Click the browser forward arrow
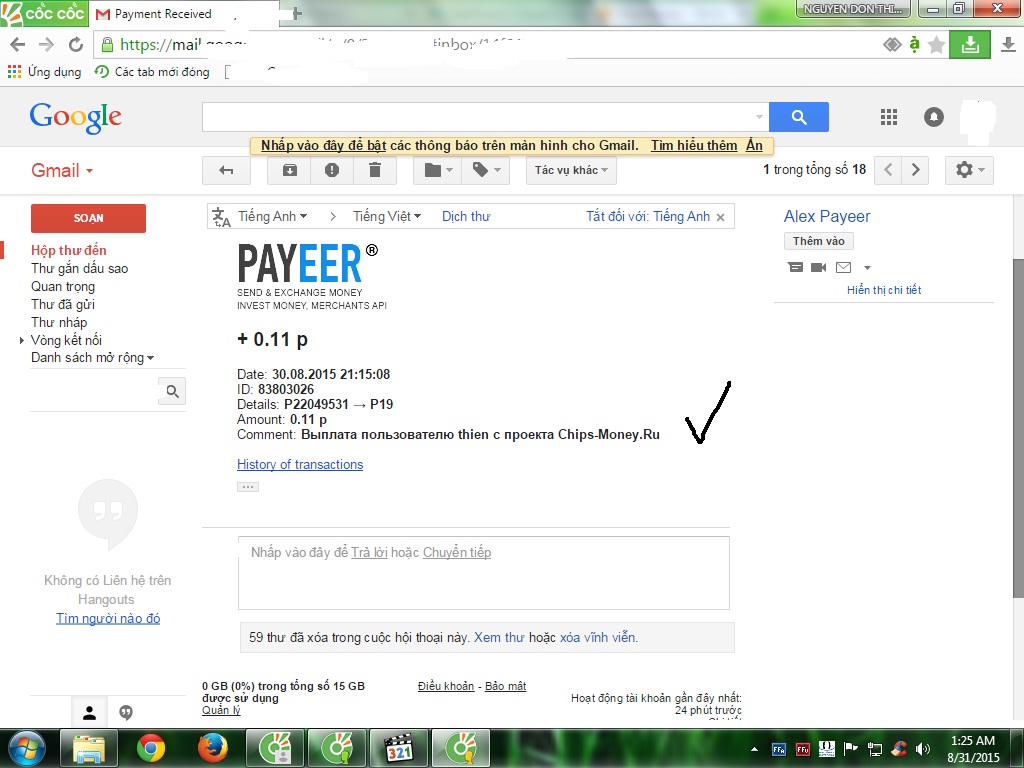The image size is (1024, 768). [x=46, y=44]
